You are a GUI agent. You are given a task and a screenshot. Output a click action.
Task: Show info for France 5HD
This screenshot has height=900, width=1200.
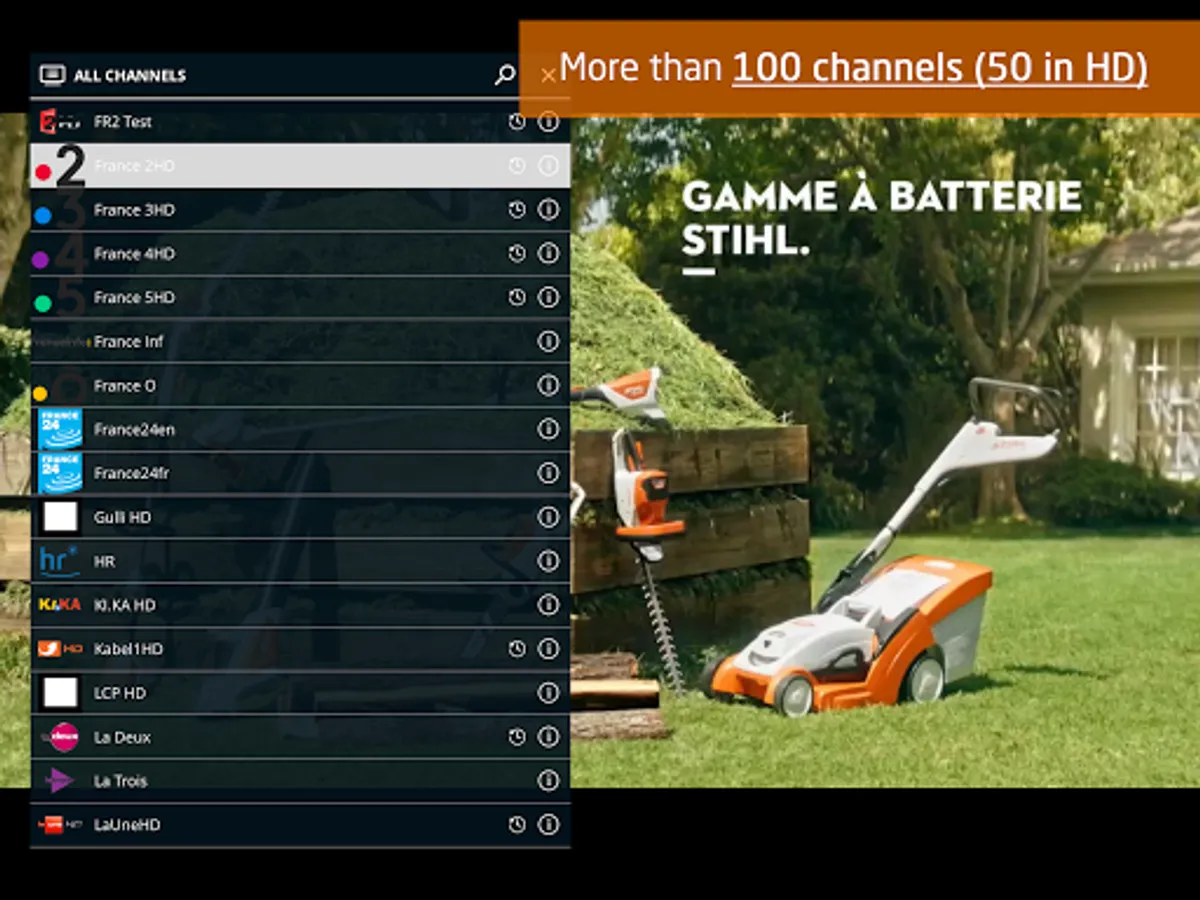point(548,297)
